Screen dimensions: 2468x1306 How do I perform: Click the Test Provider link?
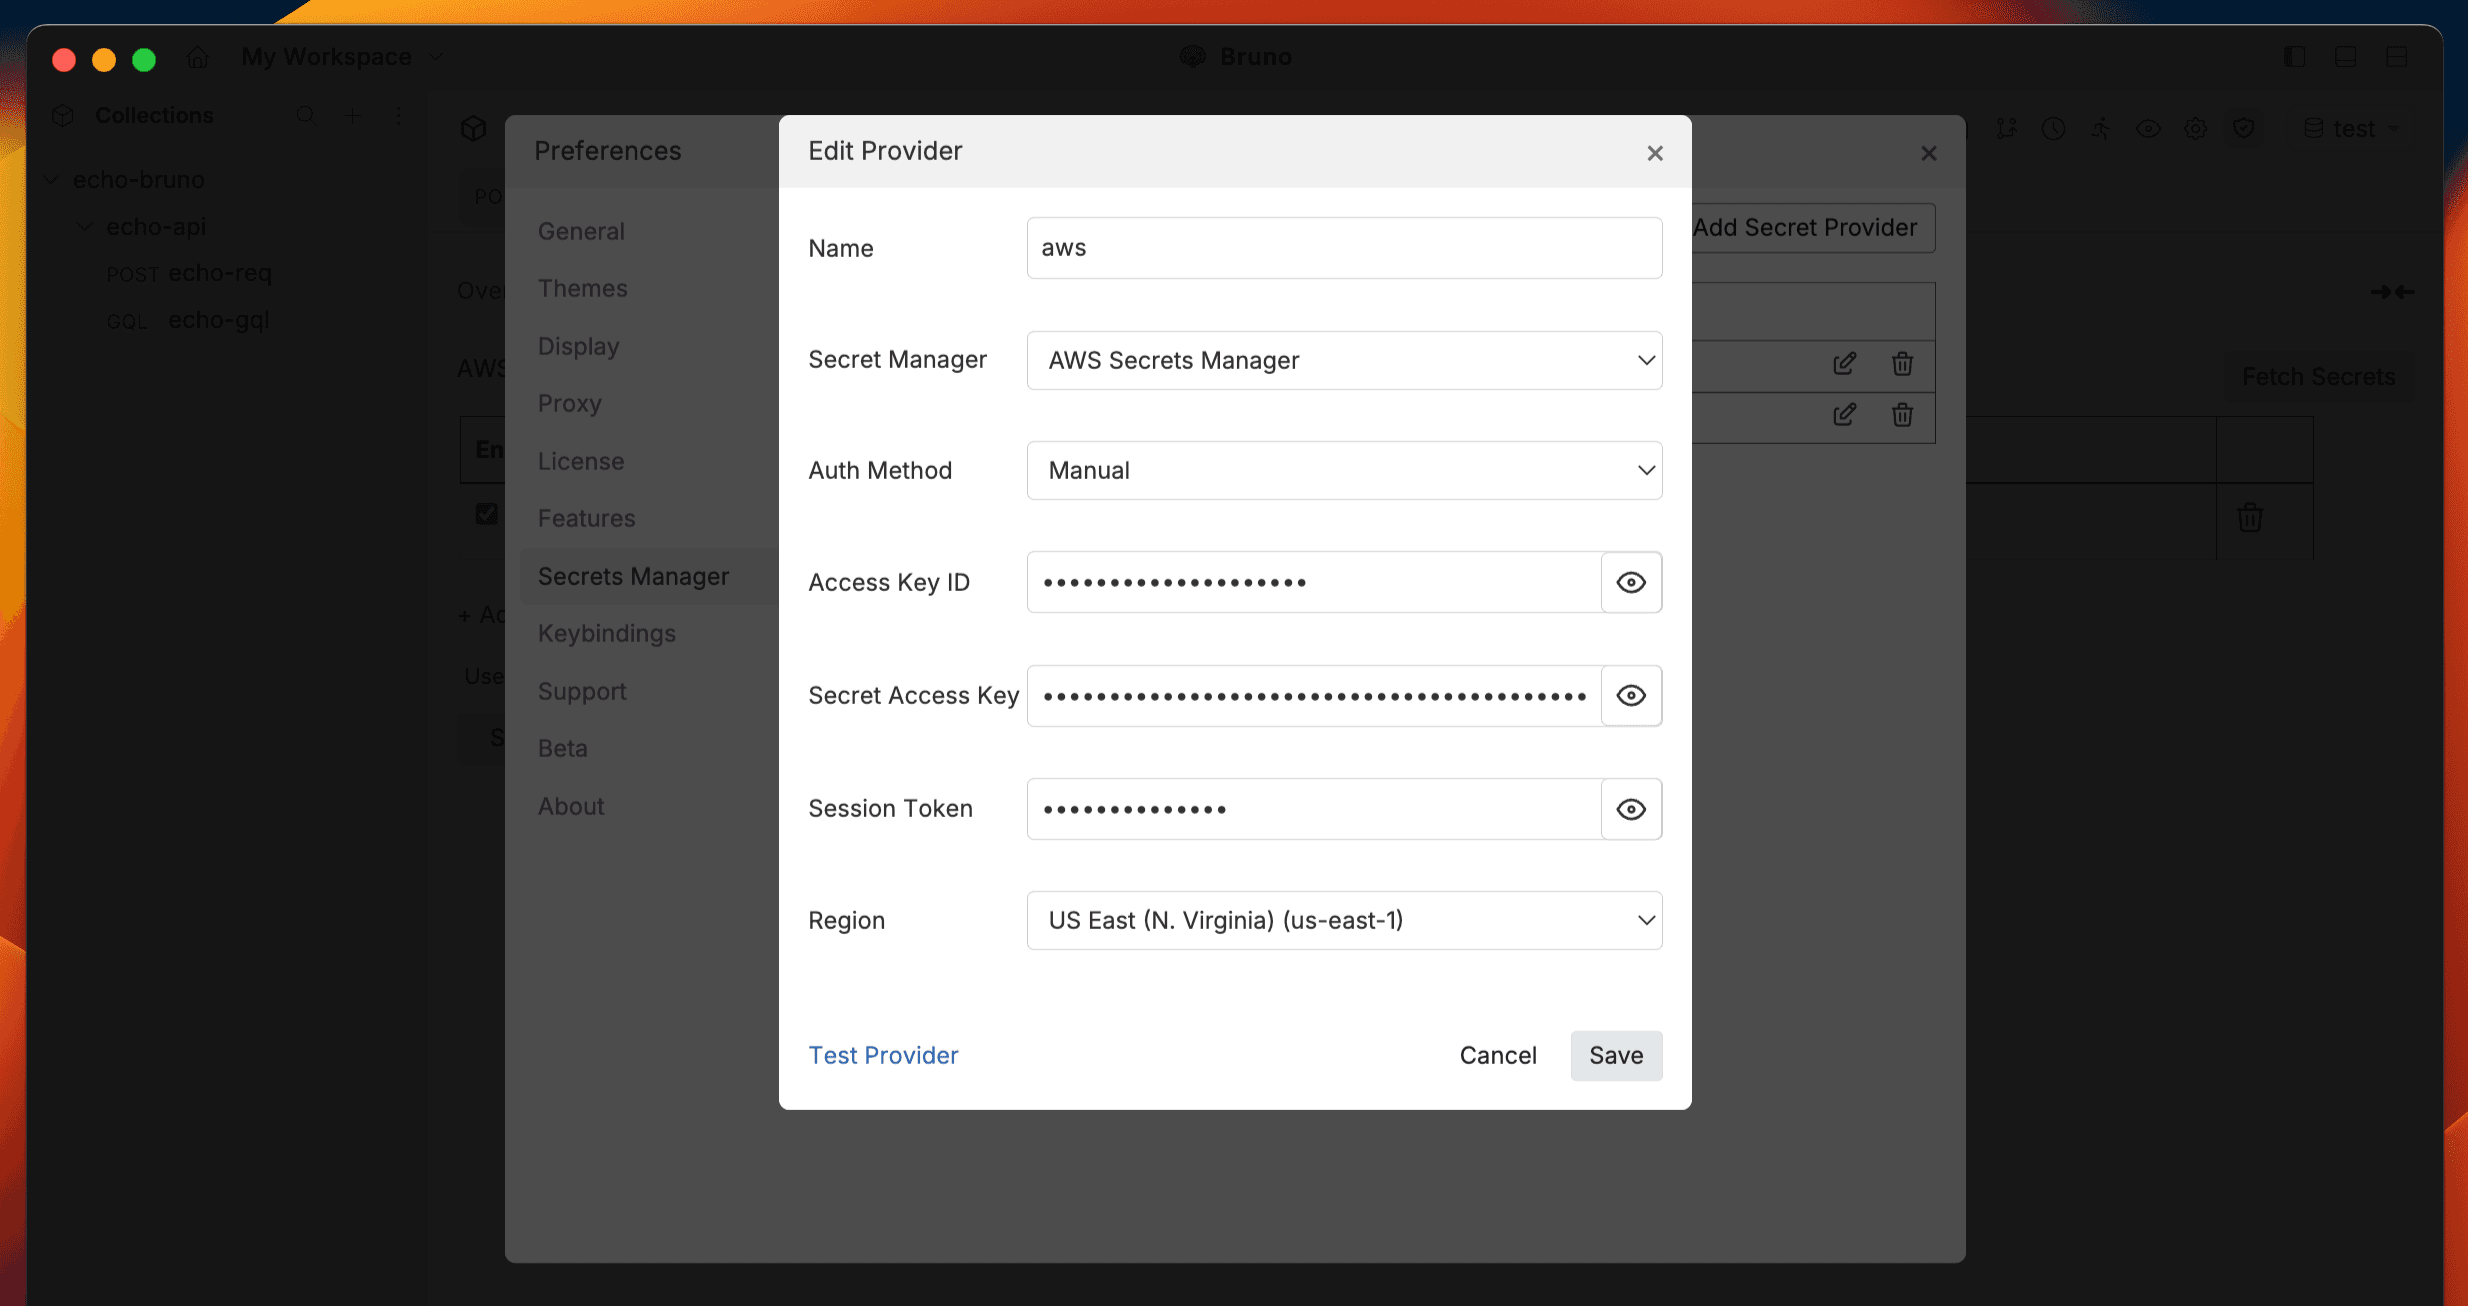coord(883,1055)
